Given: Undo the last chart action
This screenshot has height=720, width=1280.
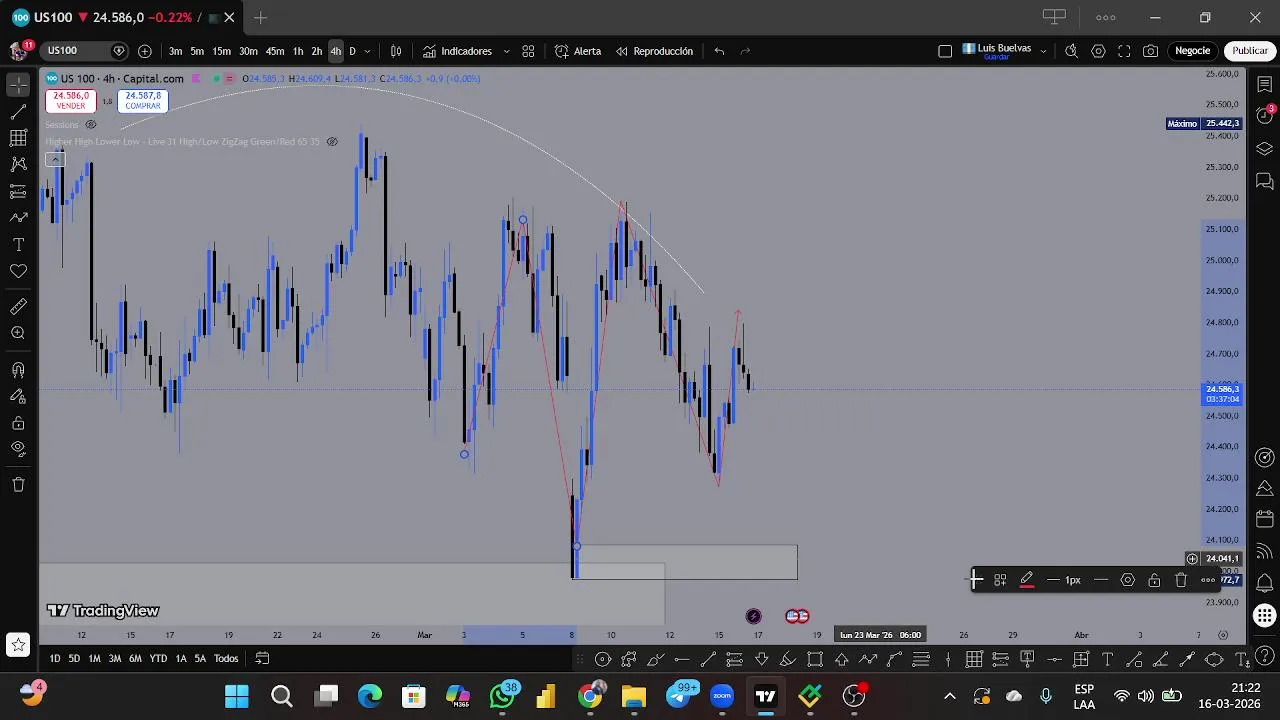Looking at the screenshot, I should (x=719, y=51).
